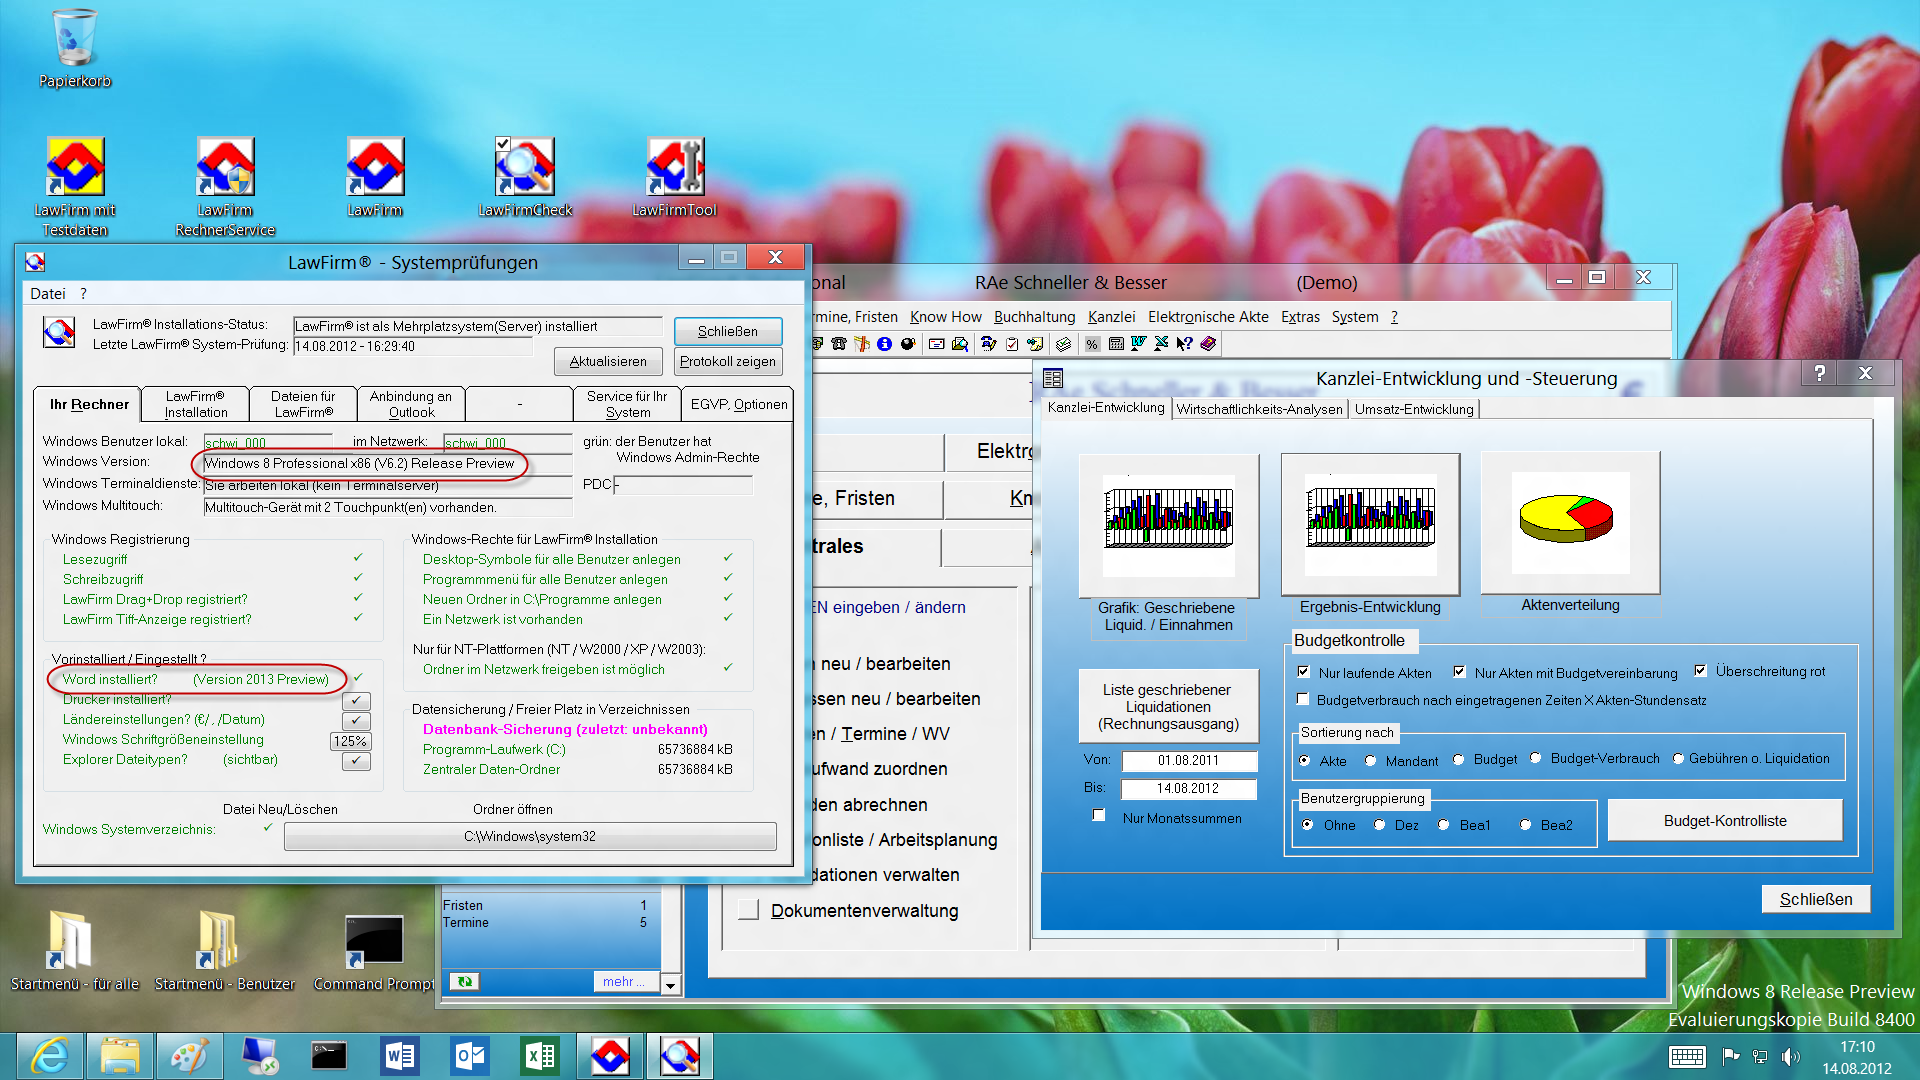The image size is (1920, 1080).
Task: Click the Budget-Kontrolliste button
Action: pyautogui.click(x=1724, y=820)
